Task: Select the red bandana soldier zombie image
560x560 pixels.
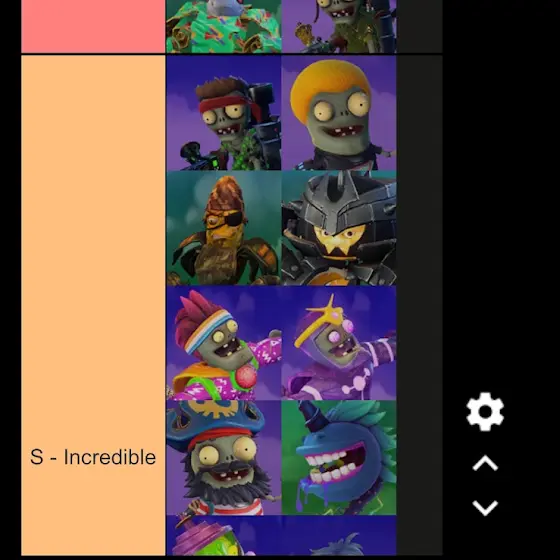Action: (x=224, y=113)
